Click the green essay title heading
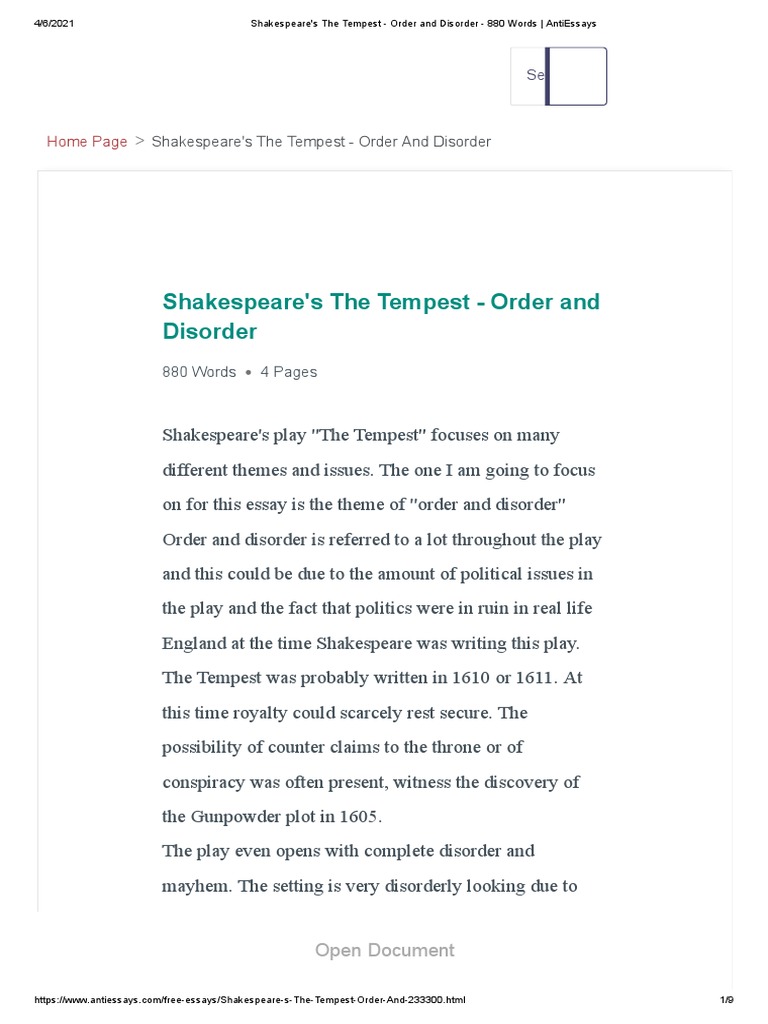The height and width of the screenshot is (1024, 768). [381, 316]
